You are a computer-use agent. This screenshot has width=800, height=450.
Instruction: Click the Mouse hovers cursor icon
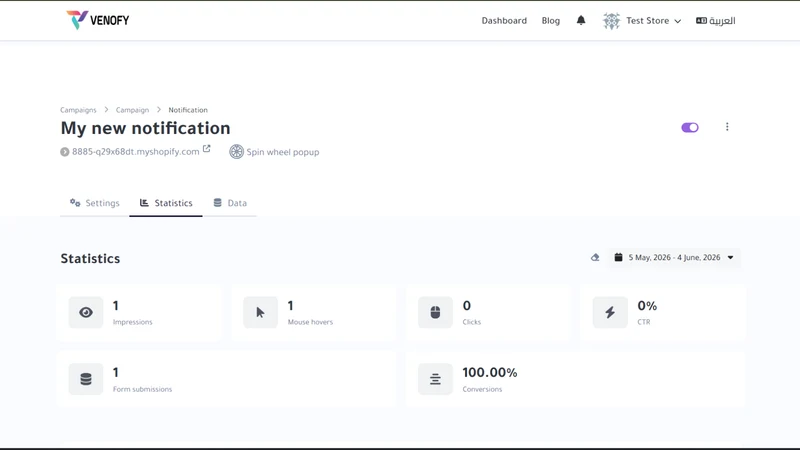tap(260, 312)
